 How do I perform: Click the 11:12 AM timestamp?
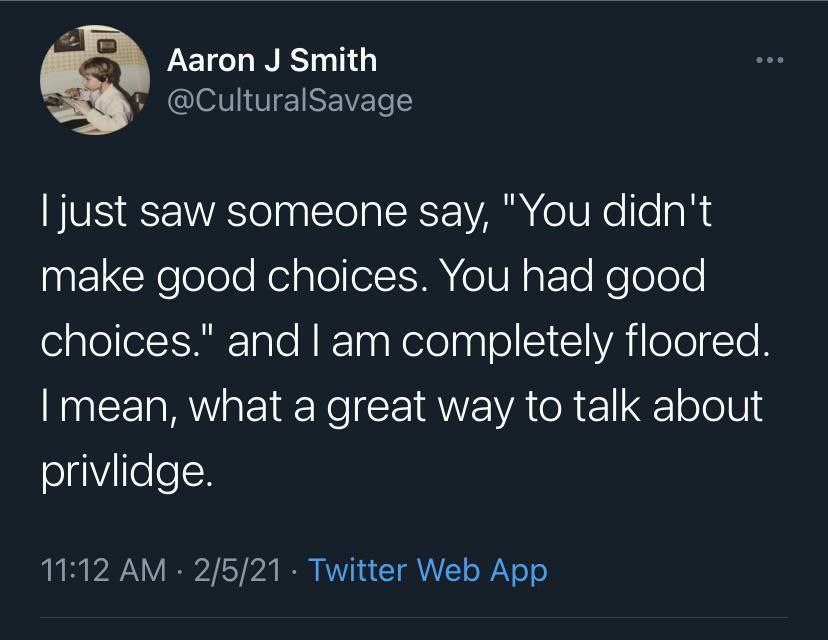pyautogui.click(x=103, y=570)
